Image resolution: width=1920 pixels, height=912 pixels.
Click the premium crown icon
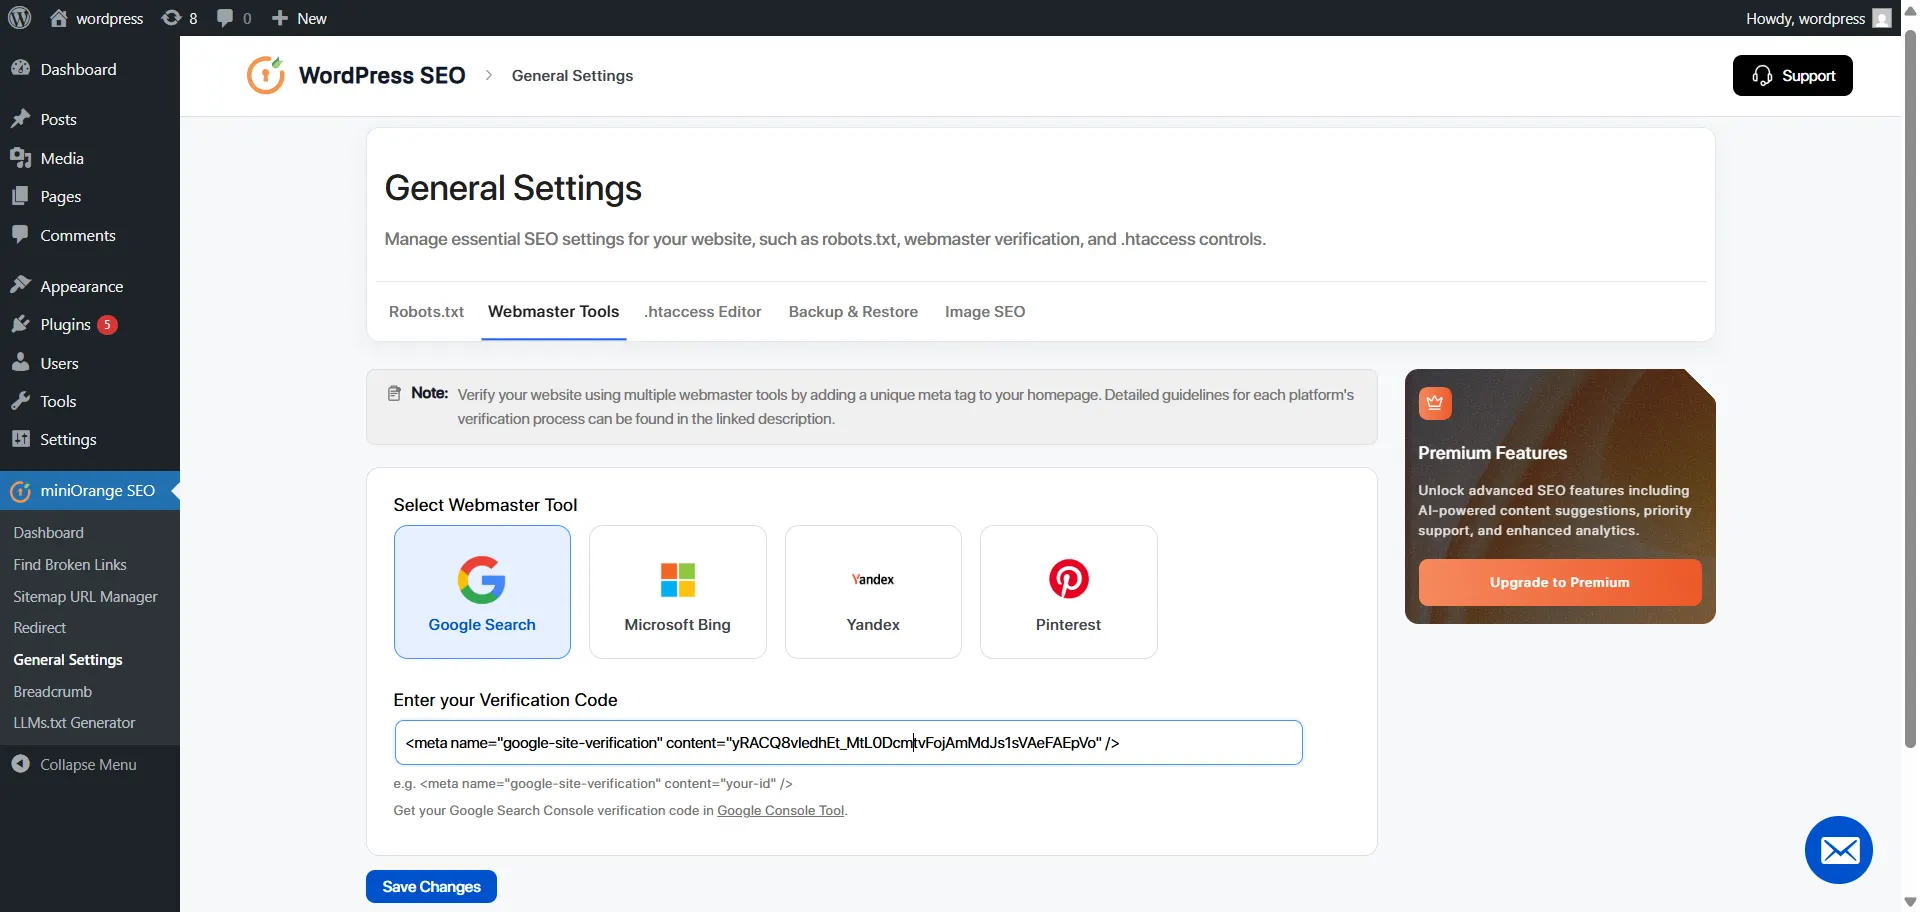click(1435, 403)
